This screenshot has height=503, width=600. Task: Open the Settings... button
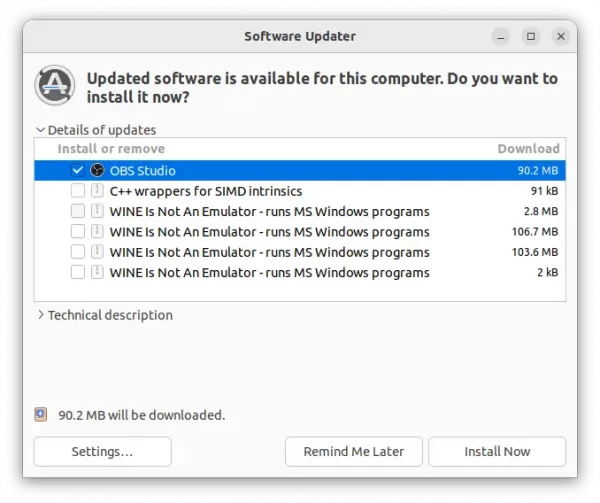tap(102, 452)
